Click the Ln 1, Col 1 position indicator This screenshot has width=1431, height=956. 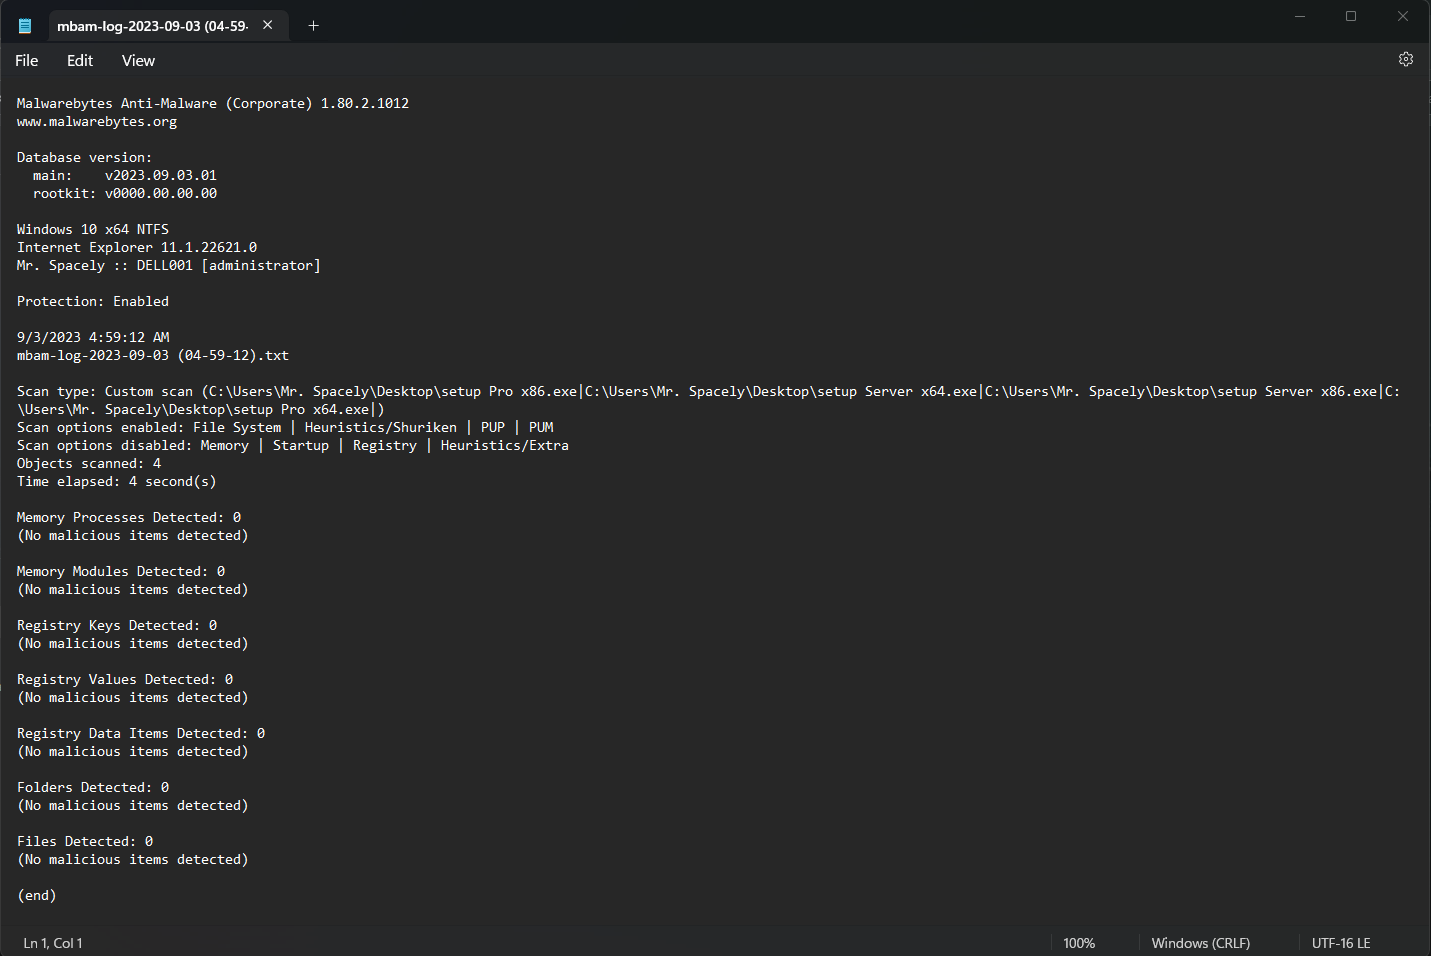tap(53, 943)
